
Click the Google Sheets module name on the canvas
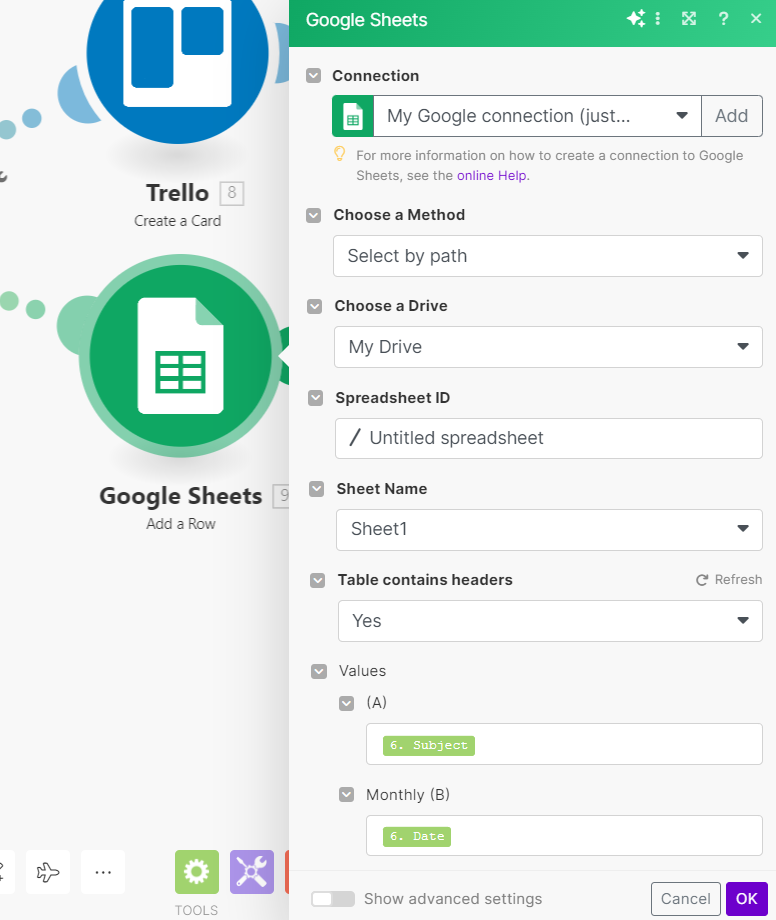coord(181,496)
